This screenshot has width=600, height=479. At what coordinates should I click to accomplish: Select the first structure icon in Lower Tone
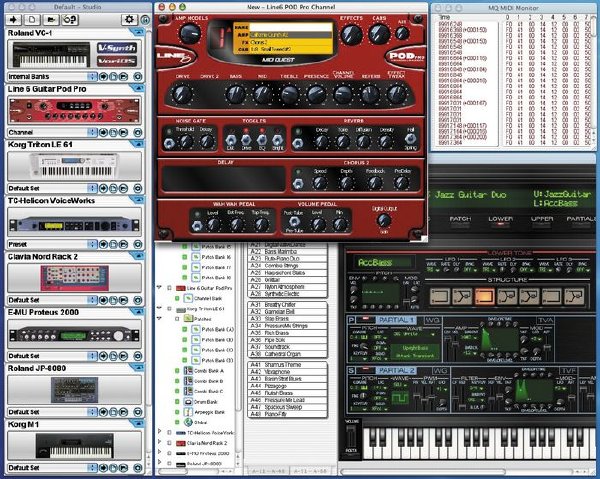coord(440,296)
